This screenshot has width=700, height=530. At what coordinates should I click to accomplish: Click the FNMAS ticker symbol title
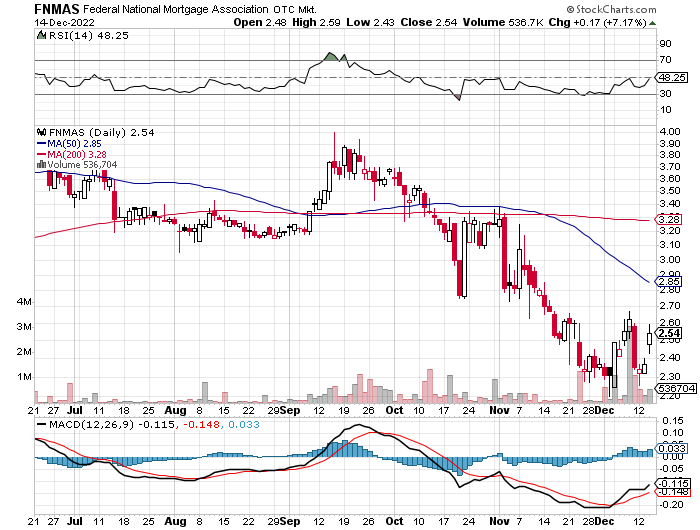[57, 8]
